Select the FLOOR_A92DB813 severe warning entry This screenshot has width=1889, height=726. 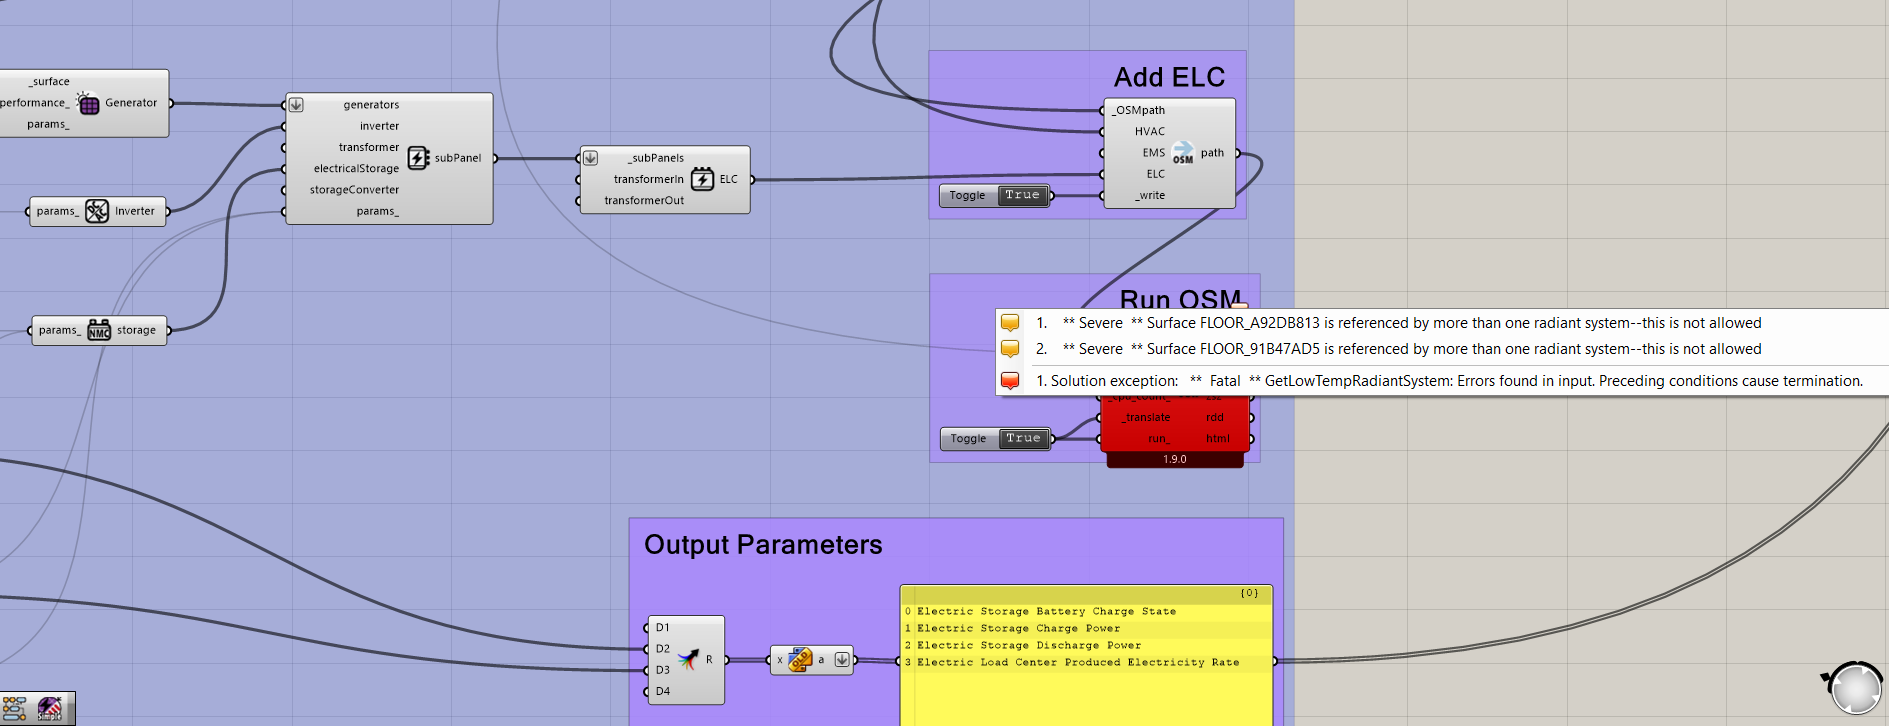(x=1400, y=323)
